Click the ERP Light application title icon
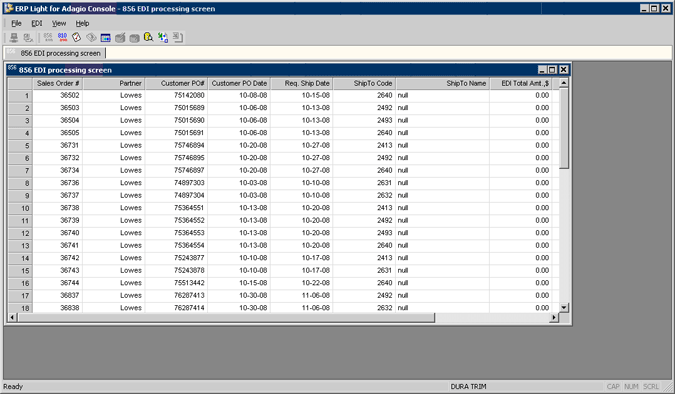 [x=9, y=8]
